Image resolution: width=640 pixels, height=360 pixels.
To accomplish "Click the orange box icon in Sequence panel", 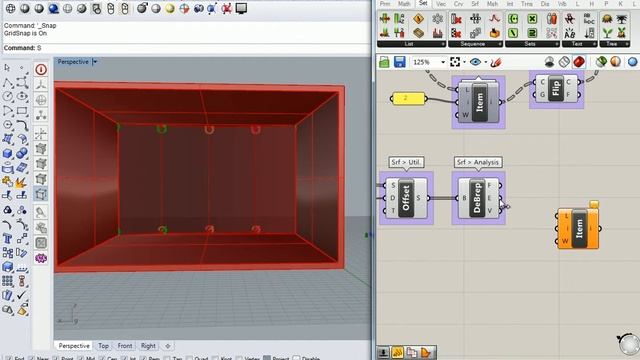I will pyautogui.click(x=494, y=33).
